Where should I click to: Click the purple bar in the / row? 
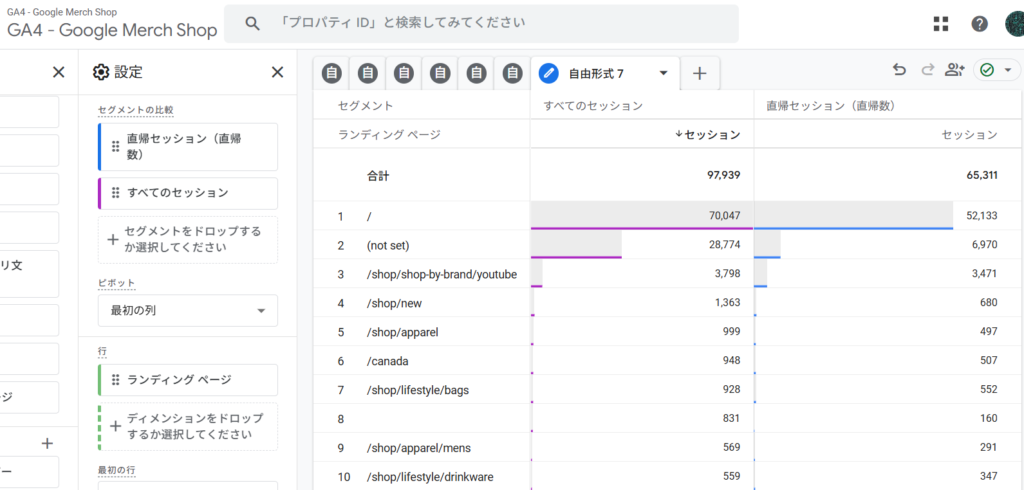tap(642, 228)
